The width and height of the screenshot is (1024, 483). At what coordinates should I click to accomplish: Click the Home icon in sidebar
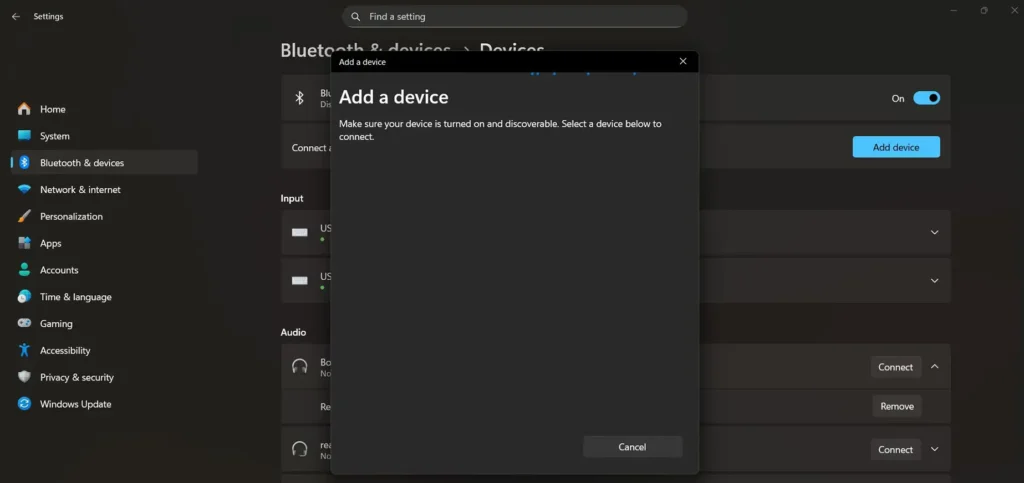24,109
